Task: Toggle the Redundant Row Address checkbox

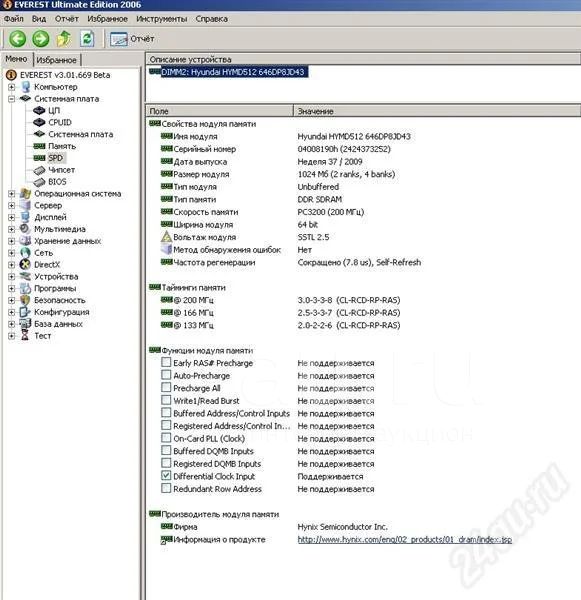Action: [166, 488]
